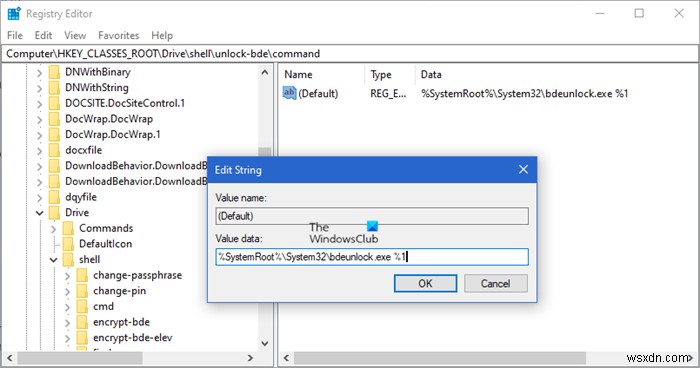Select the DocWrap.DocWrap.1 folder icon
The image size is (700, 368).
click(54, 134)
